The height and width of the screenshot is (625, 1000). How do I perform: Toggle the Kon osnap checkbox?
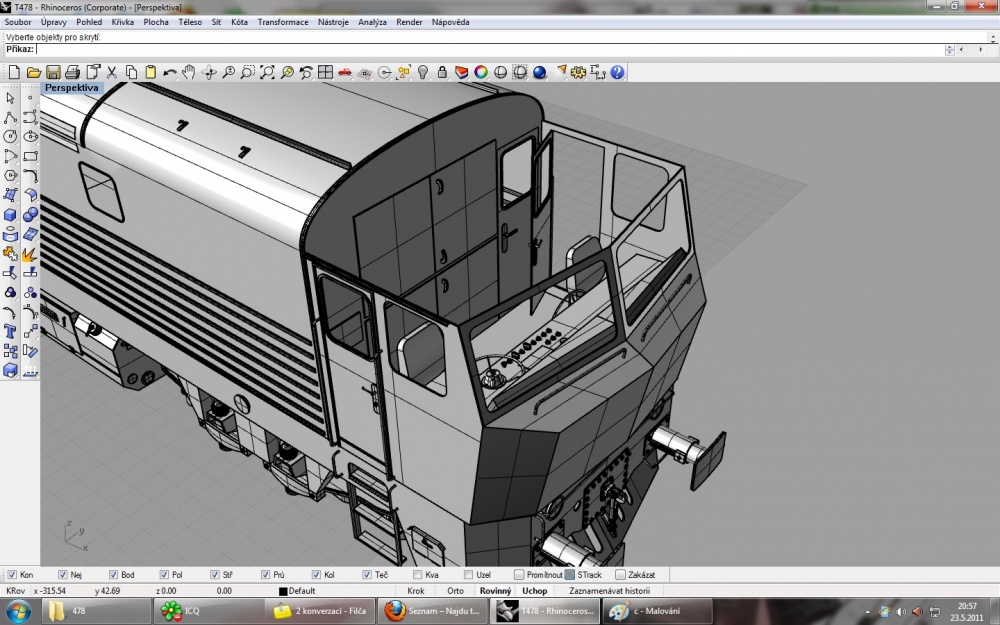[12, 575]
